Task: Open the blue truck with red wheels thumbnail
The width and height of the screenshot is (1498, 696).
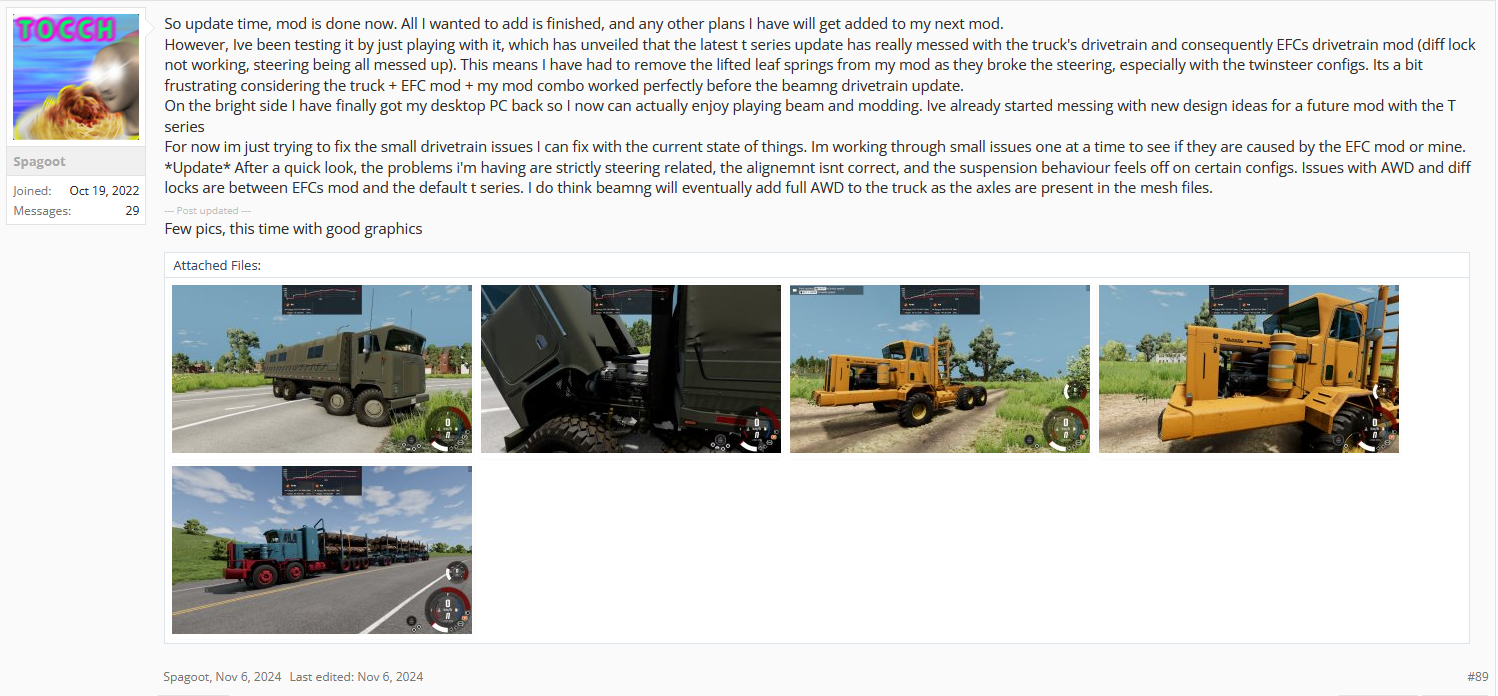Action: click(x=322, y=550)
